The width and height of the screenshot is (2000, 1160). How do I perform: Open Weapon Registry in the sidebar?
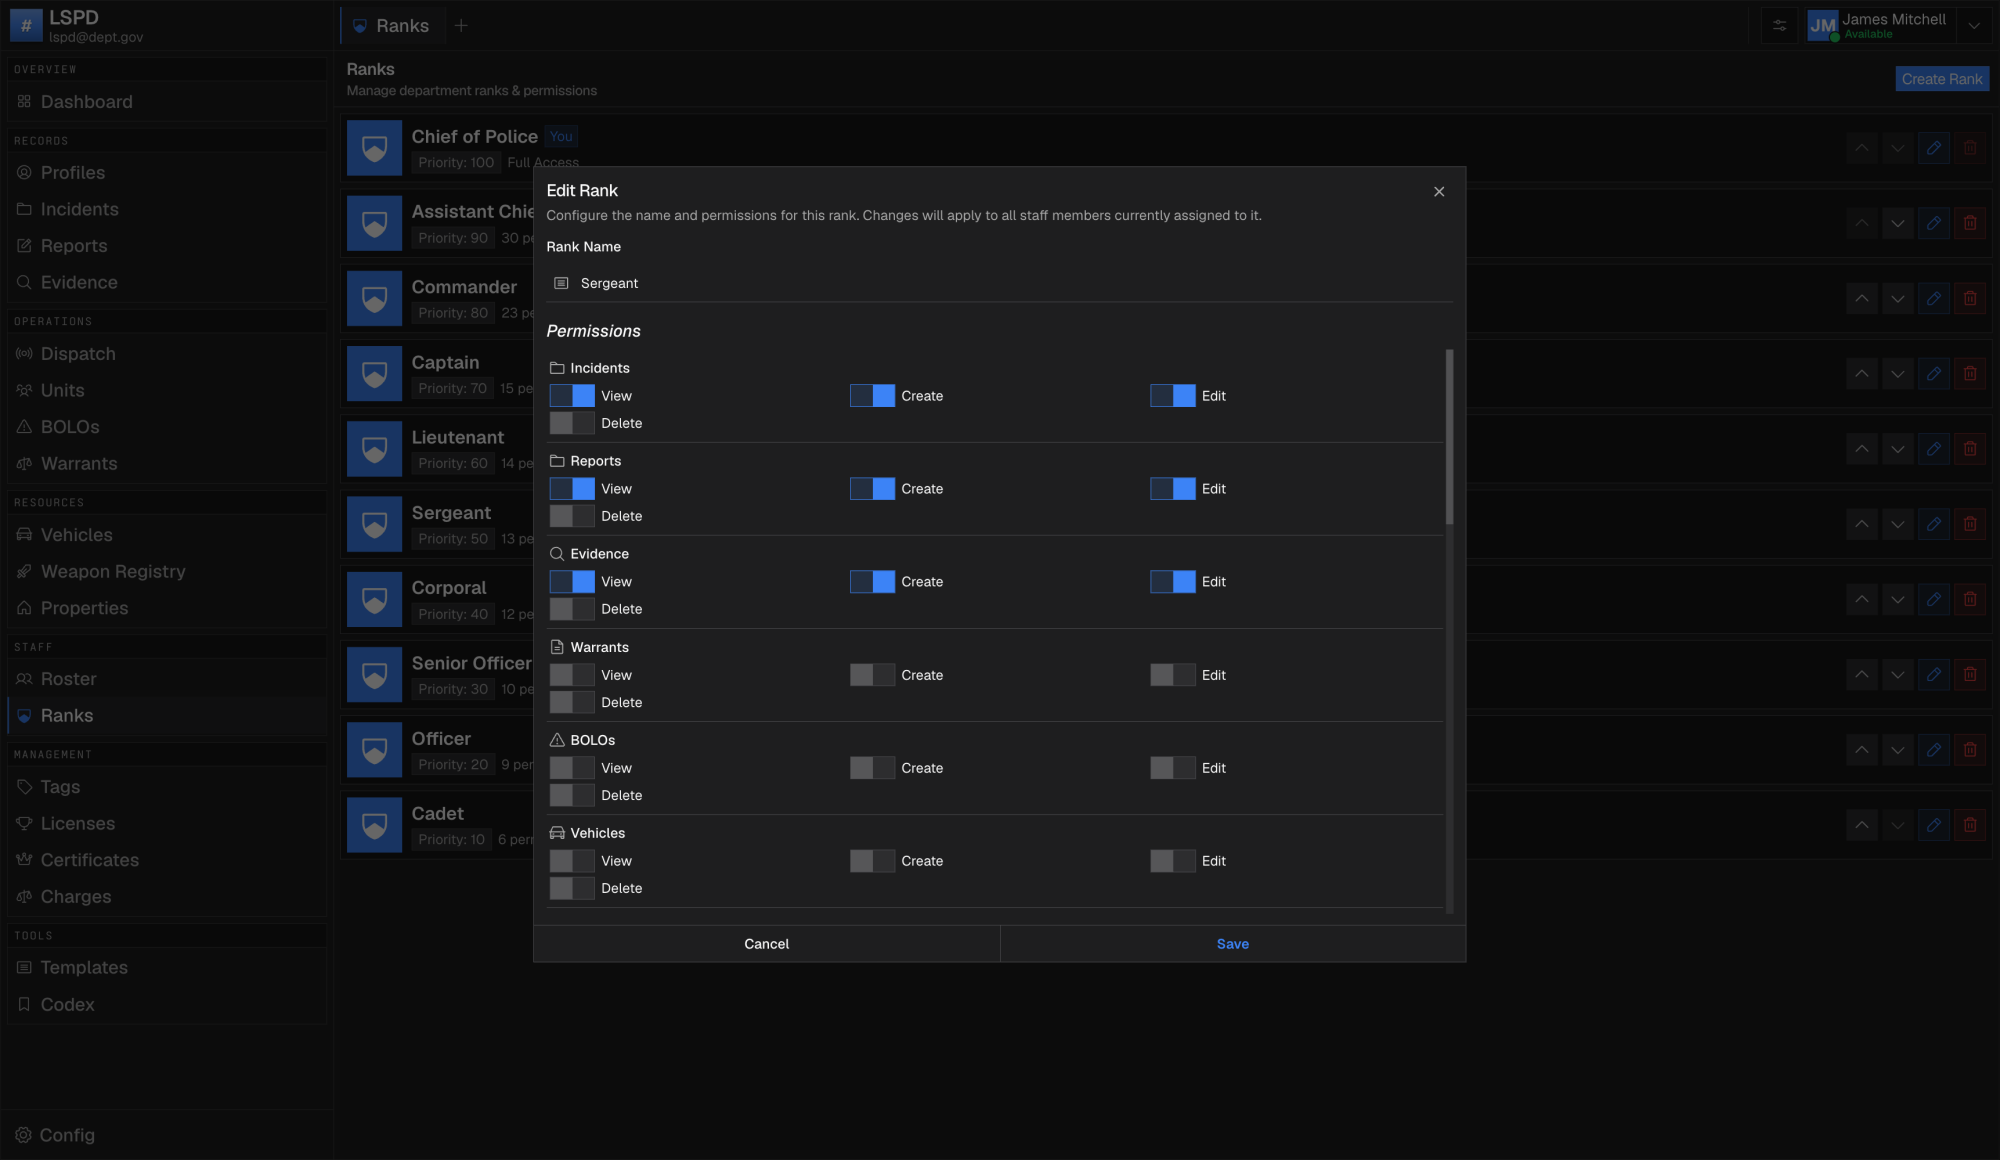pos(167,572)
